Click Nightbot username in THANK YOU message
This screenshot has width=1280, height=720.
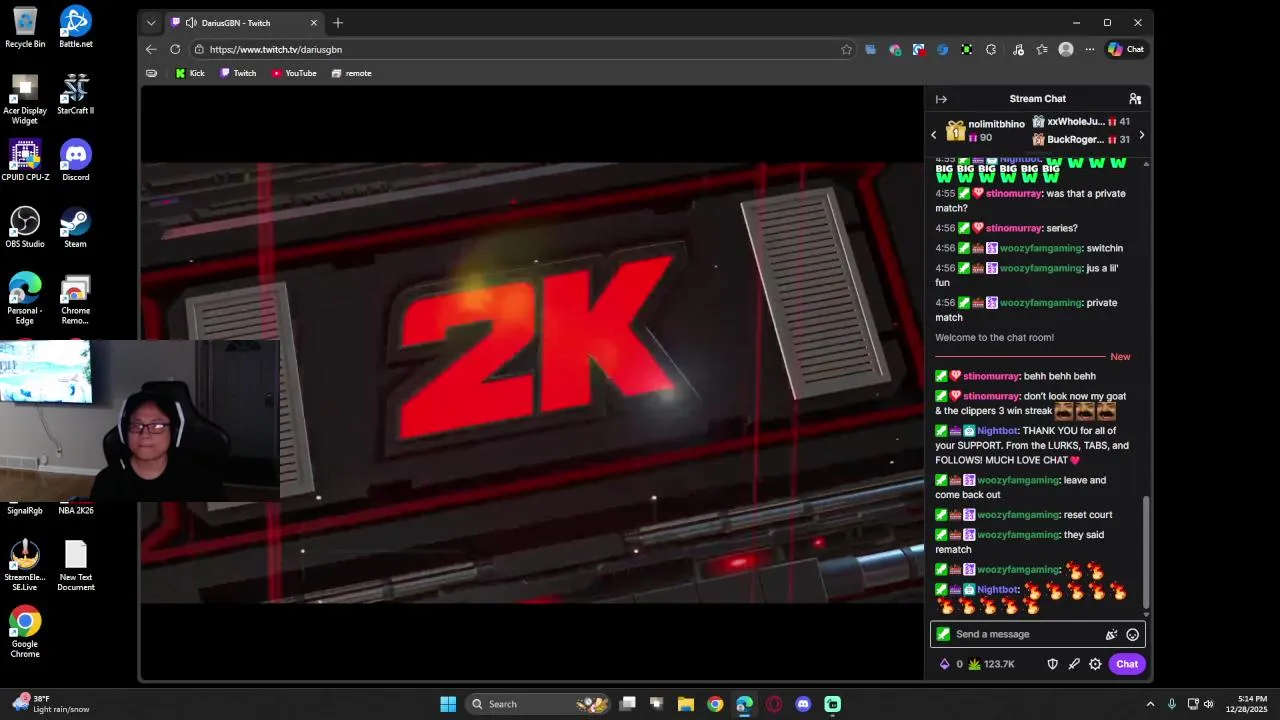997,431
